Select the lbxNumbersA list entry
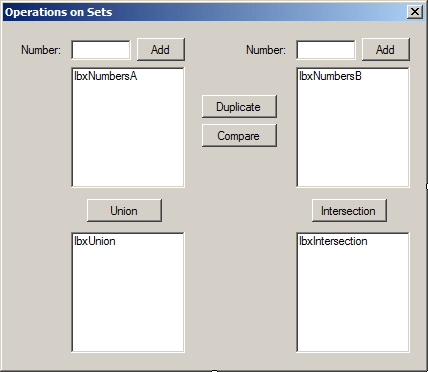The height and width of the screenshot is (372, 428). [x=106, y=76]
